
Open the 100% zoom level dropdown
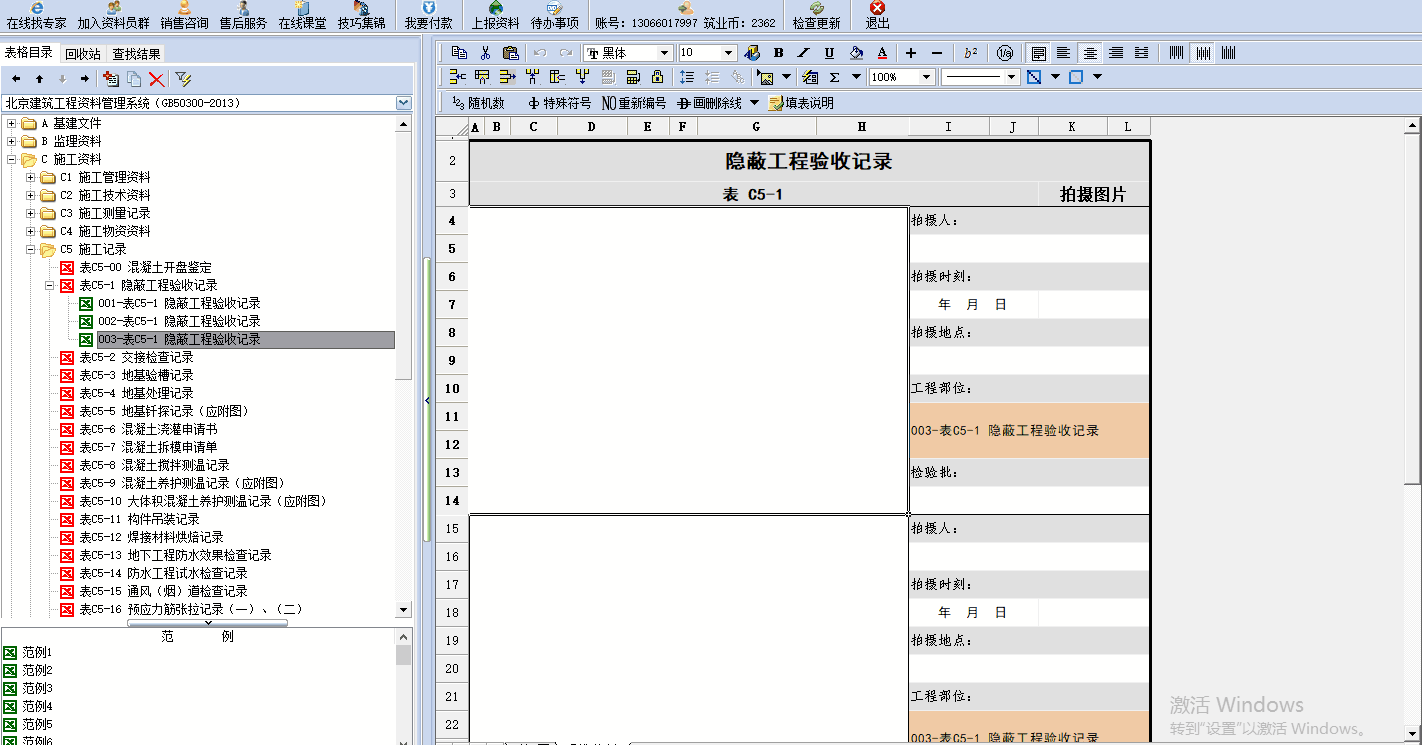click(926, 77)
